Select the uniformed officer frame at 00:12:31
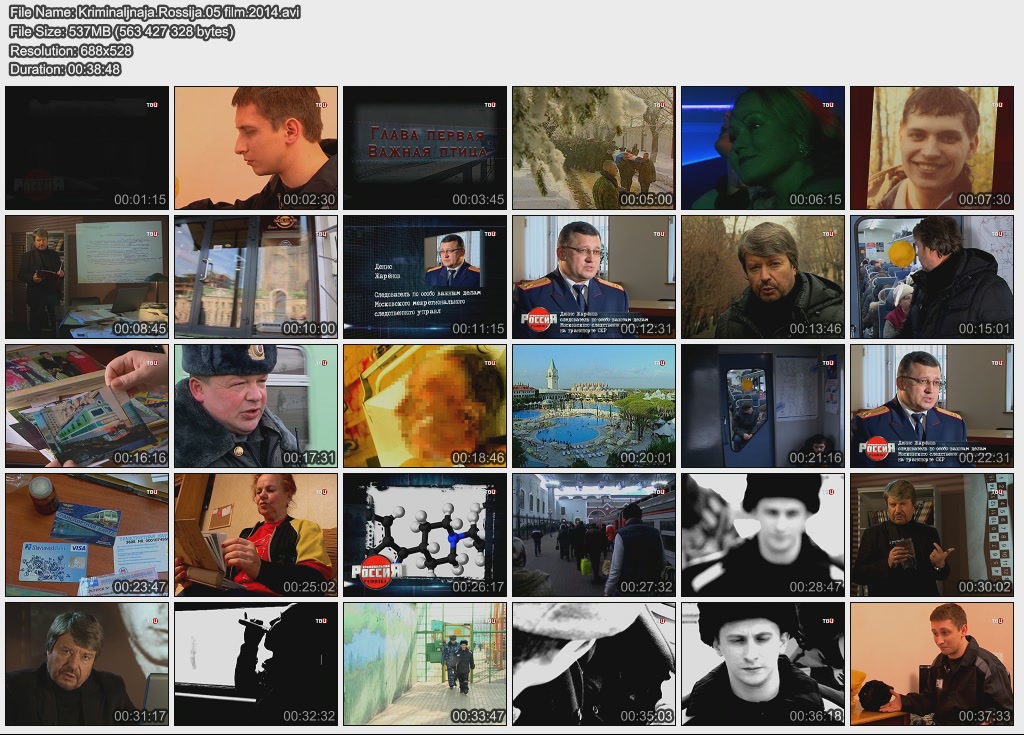The image size is (1024, 735). point(594,277)
